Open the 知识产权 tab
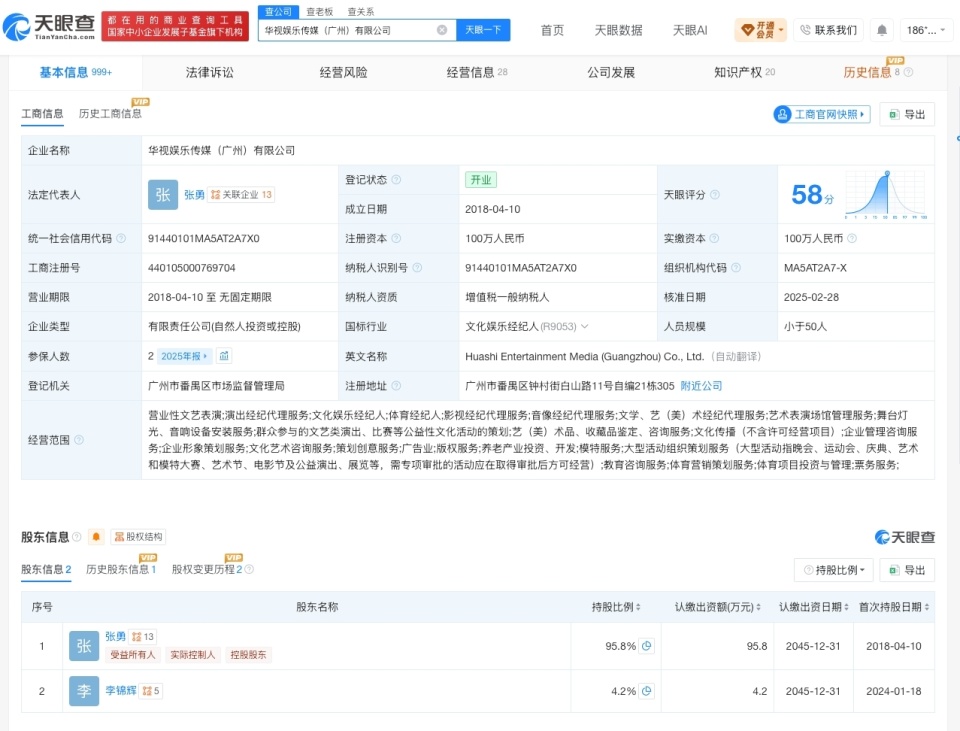 click(x=744, y=72)
